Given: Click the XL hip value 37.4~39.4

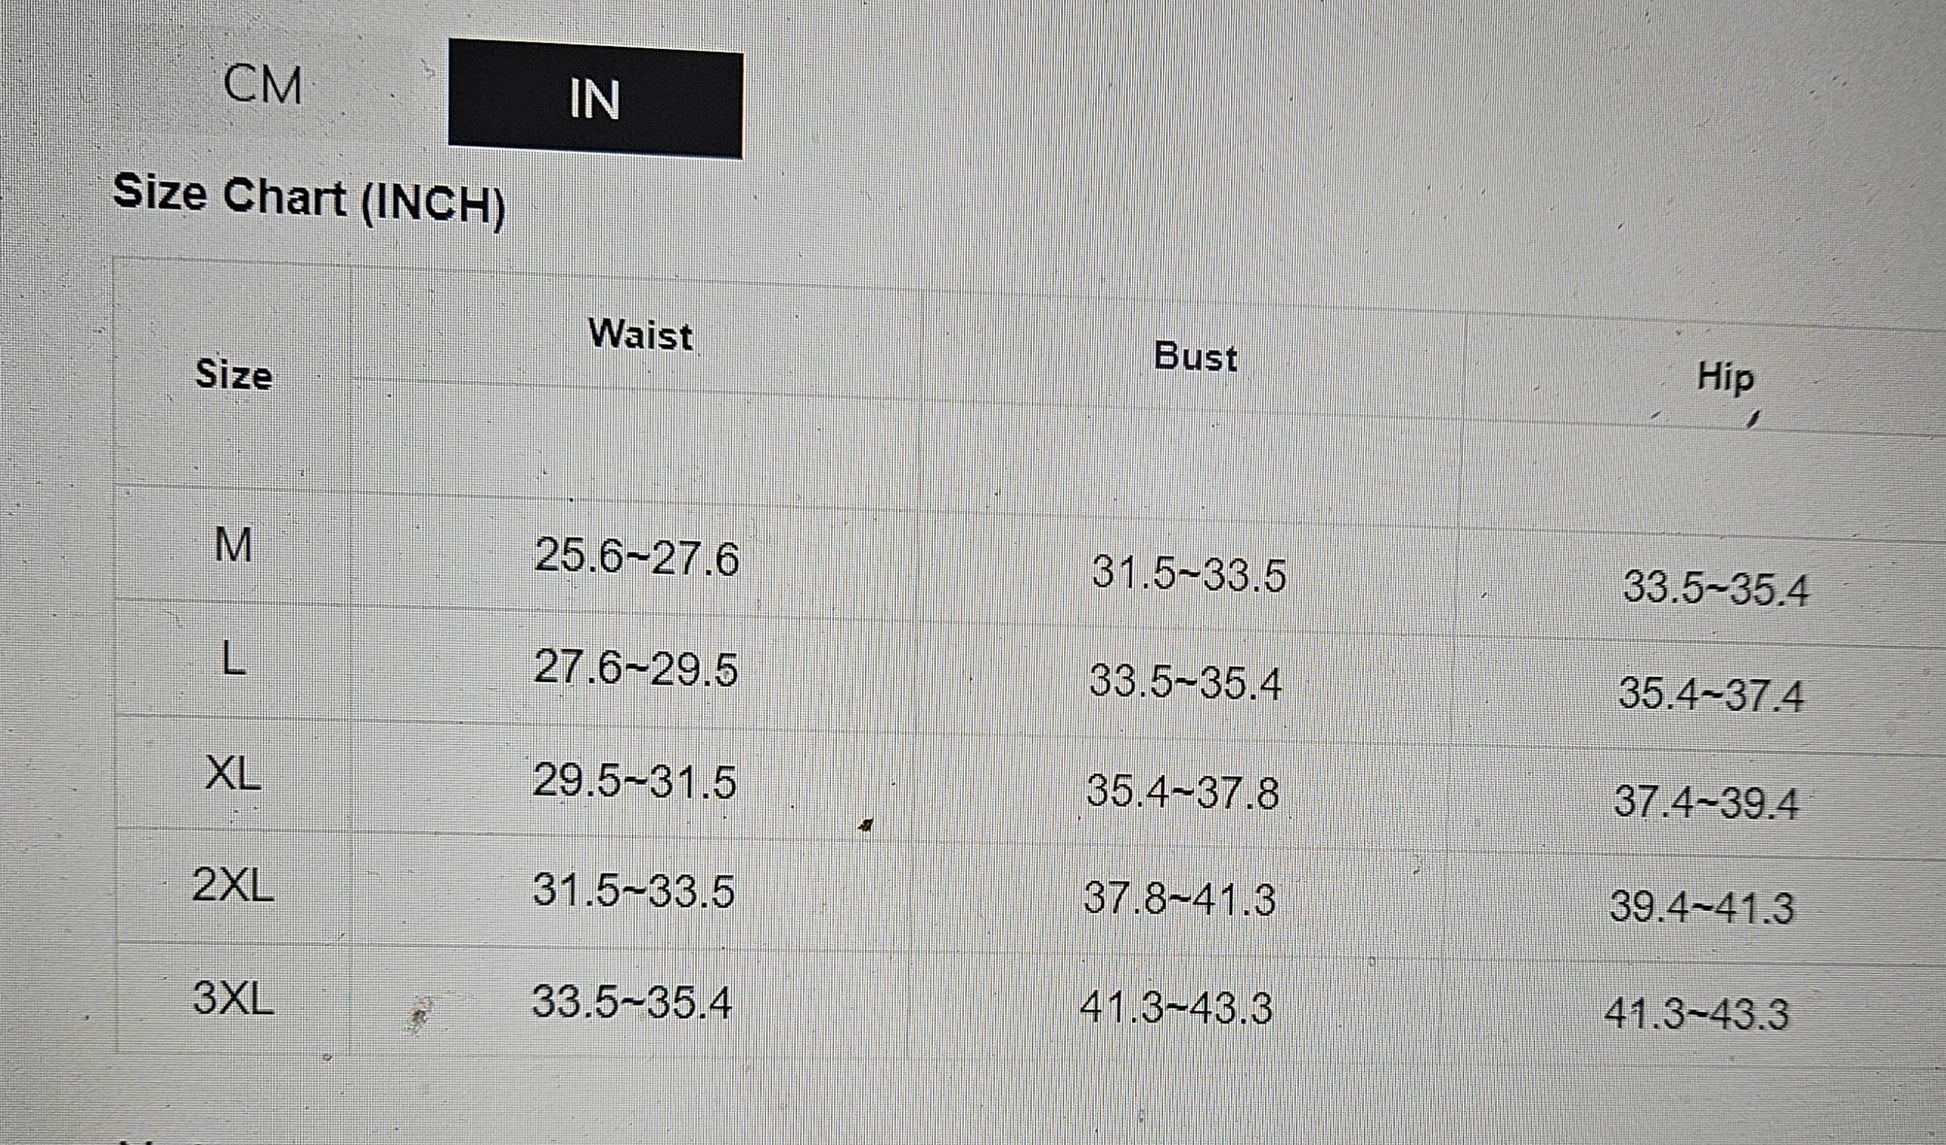Looking at the screenshot, I should click(x=1706, y=802).
